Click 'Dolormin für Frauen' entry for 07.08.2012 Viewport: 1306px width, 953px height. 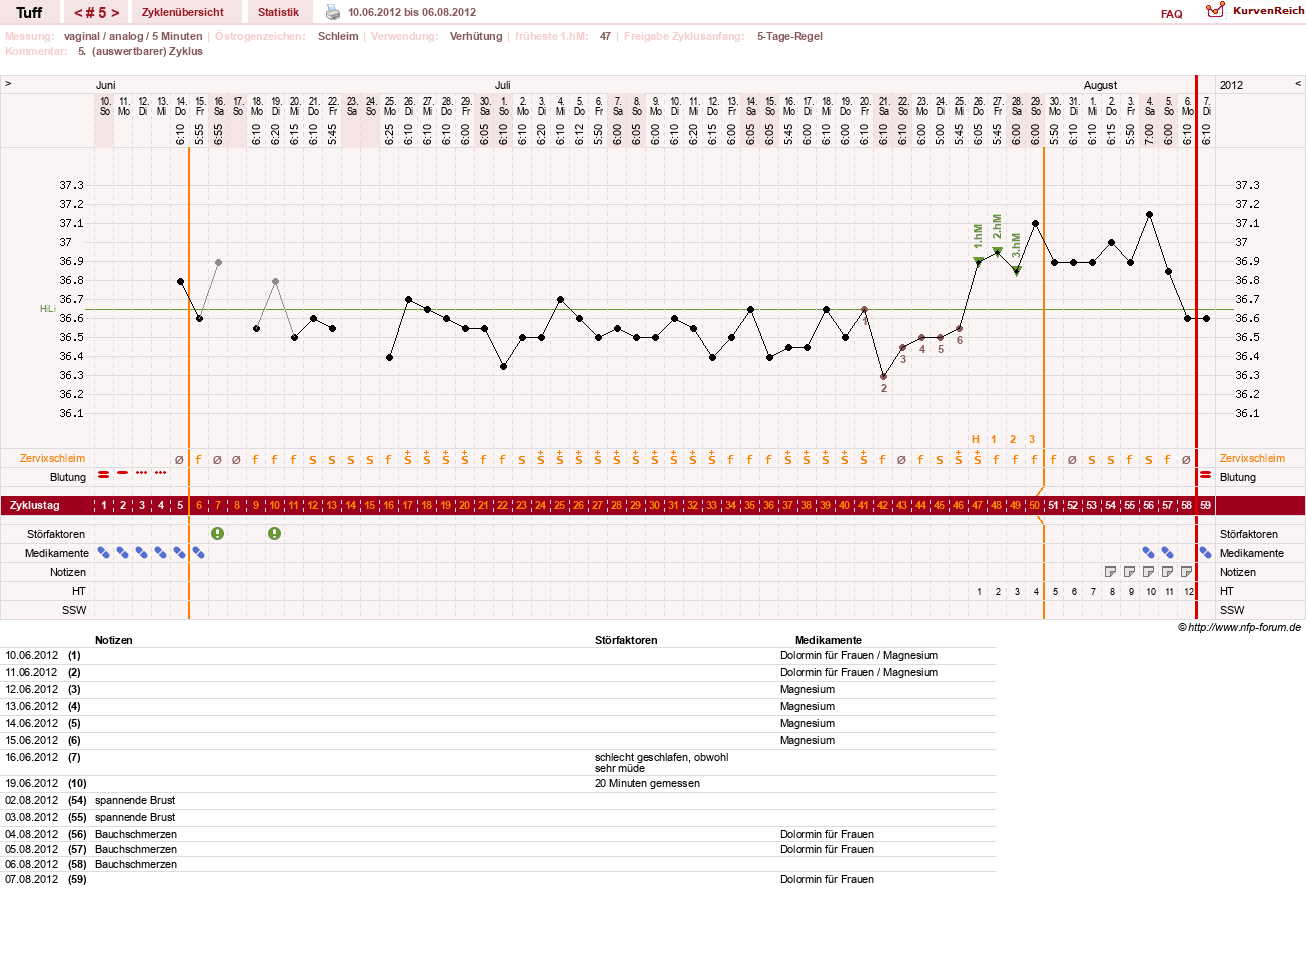pos(827,879)
